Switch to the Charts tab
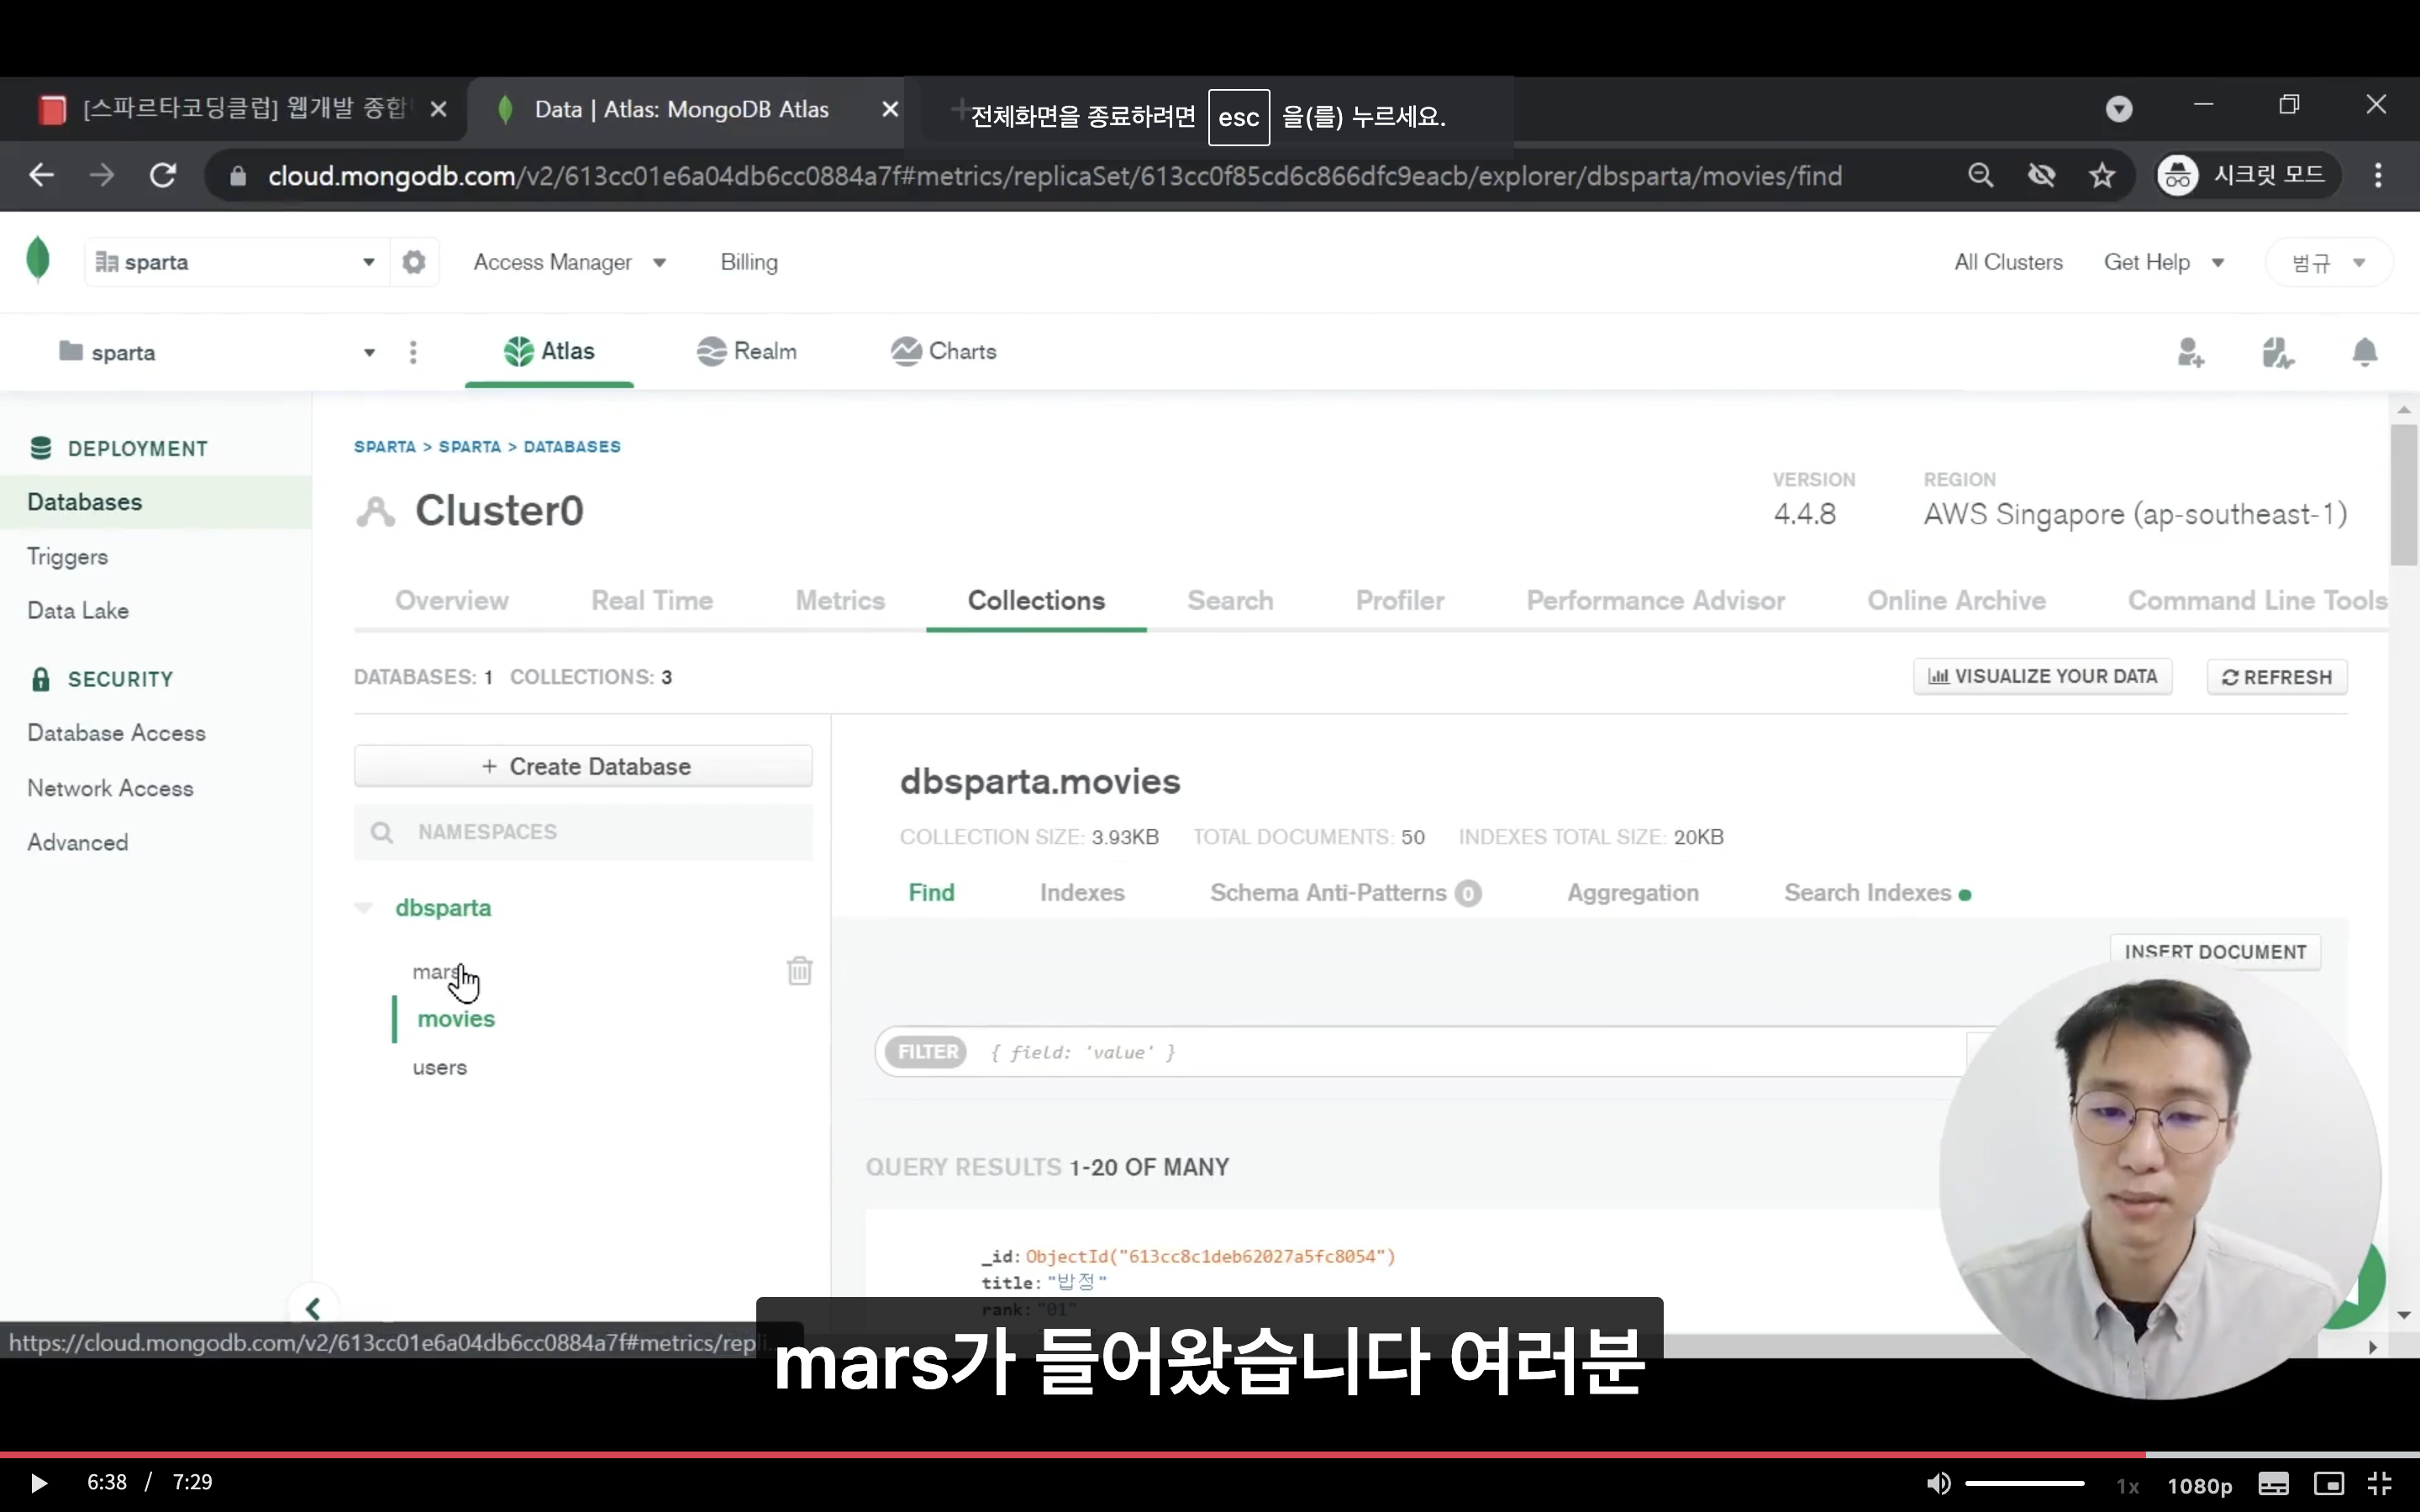The image size is (2420, 1512). click(943, 351)
